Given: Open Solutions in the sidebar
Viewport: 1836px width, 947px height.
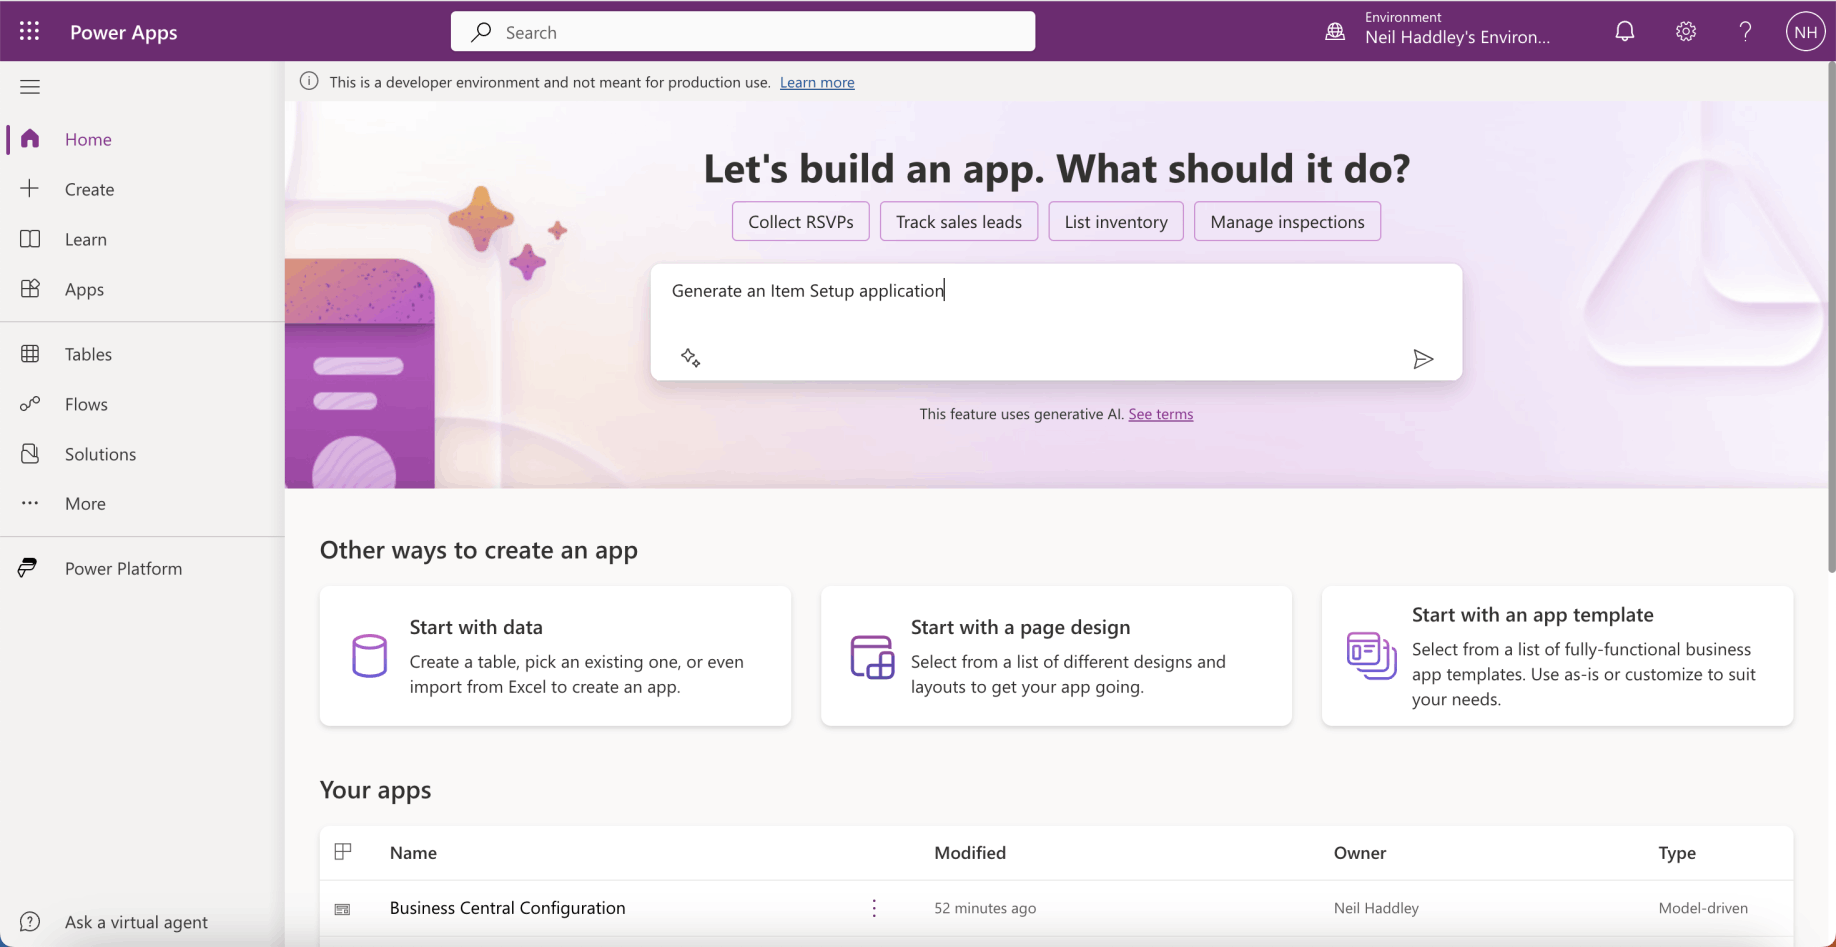Looking at the screenshot, I should (x=100, y=454).
